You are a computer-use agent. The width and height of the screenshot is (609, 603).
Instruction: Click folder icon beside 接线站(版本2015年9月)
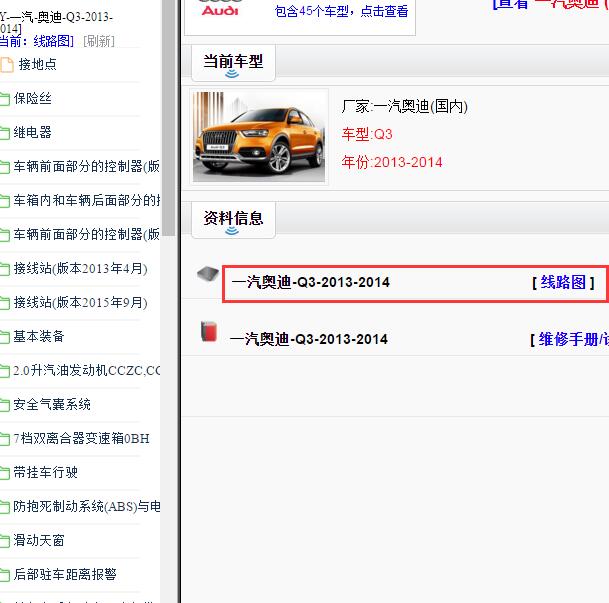pos(4,303)
